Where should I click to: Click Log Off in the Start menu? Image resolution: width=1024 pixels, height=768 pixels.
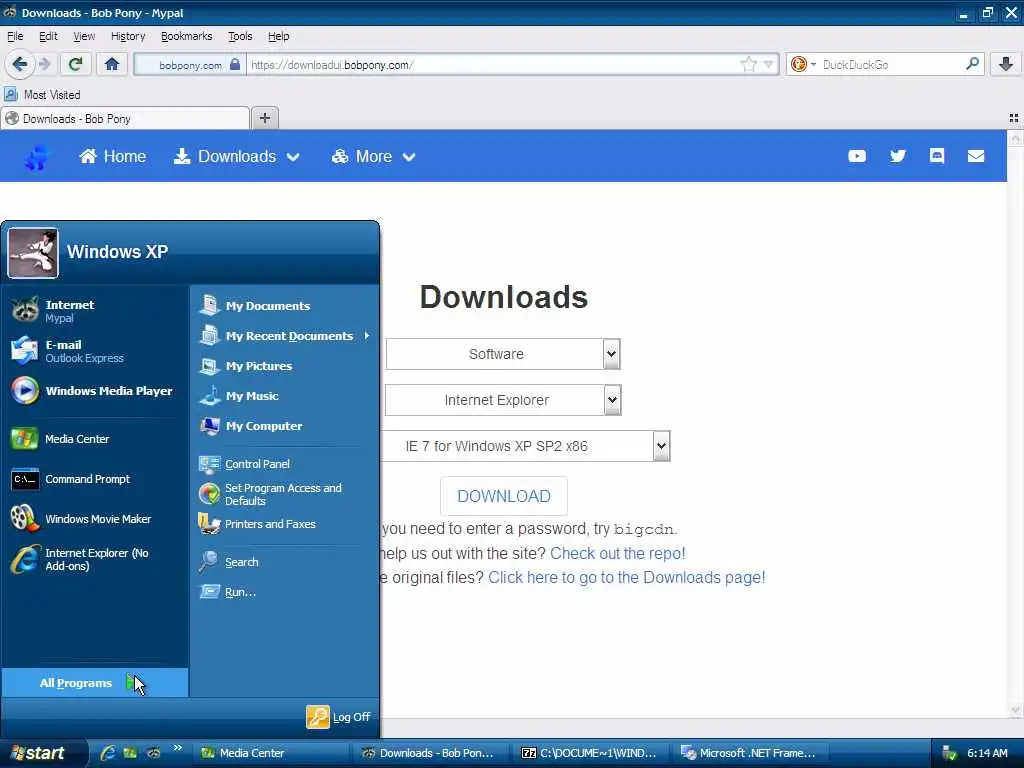tap(338, 717)
